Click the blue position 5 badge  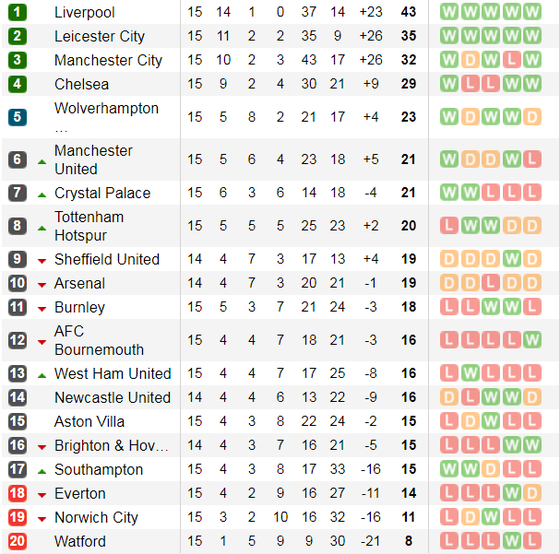coord(17,117)
